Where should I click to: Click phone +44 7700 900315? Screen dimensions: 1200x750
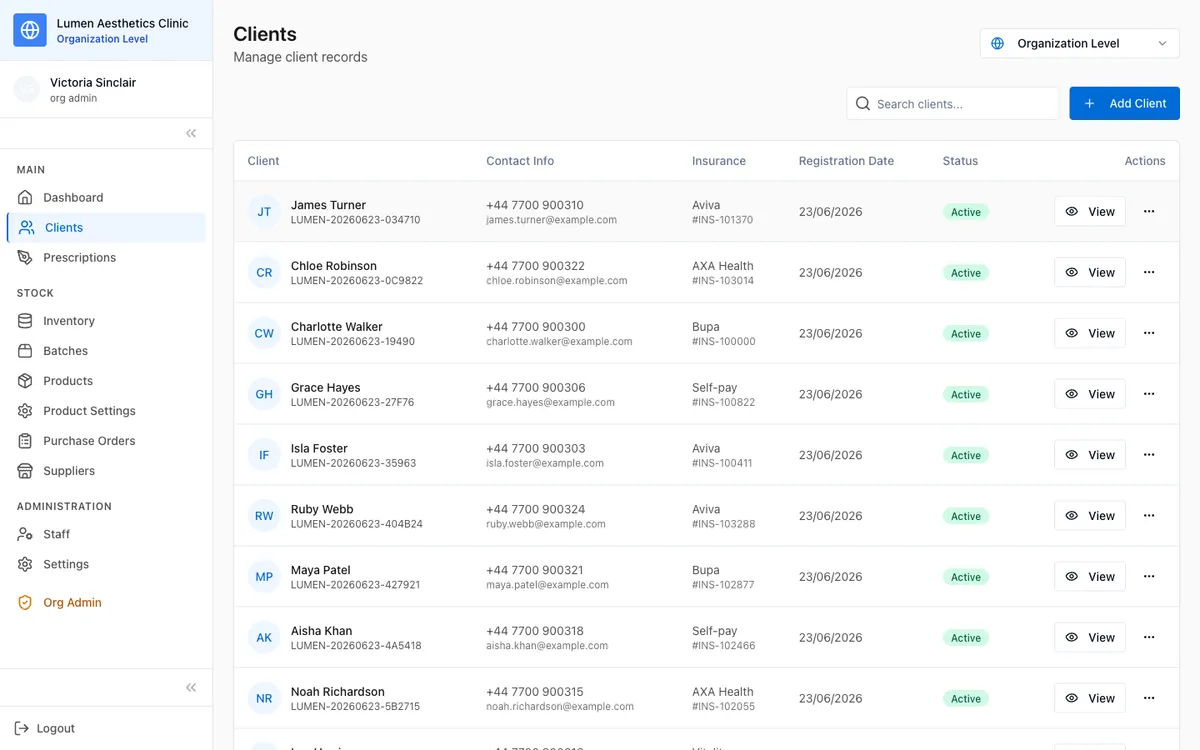click(x=535, y=691)
